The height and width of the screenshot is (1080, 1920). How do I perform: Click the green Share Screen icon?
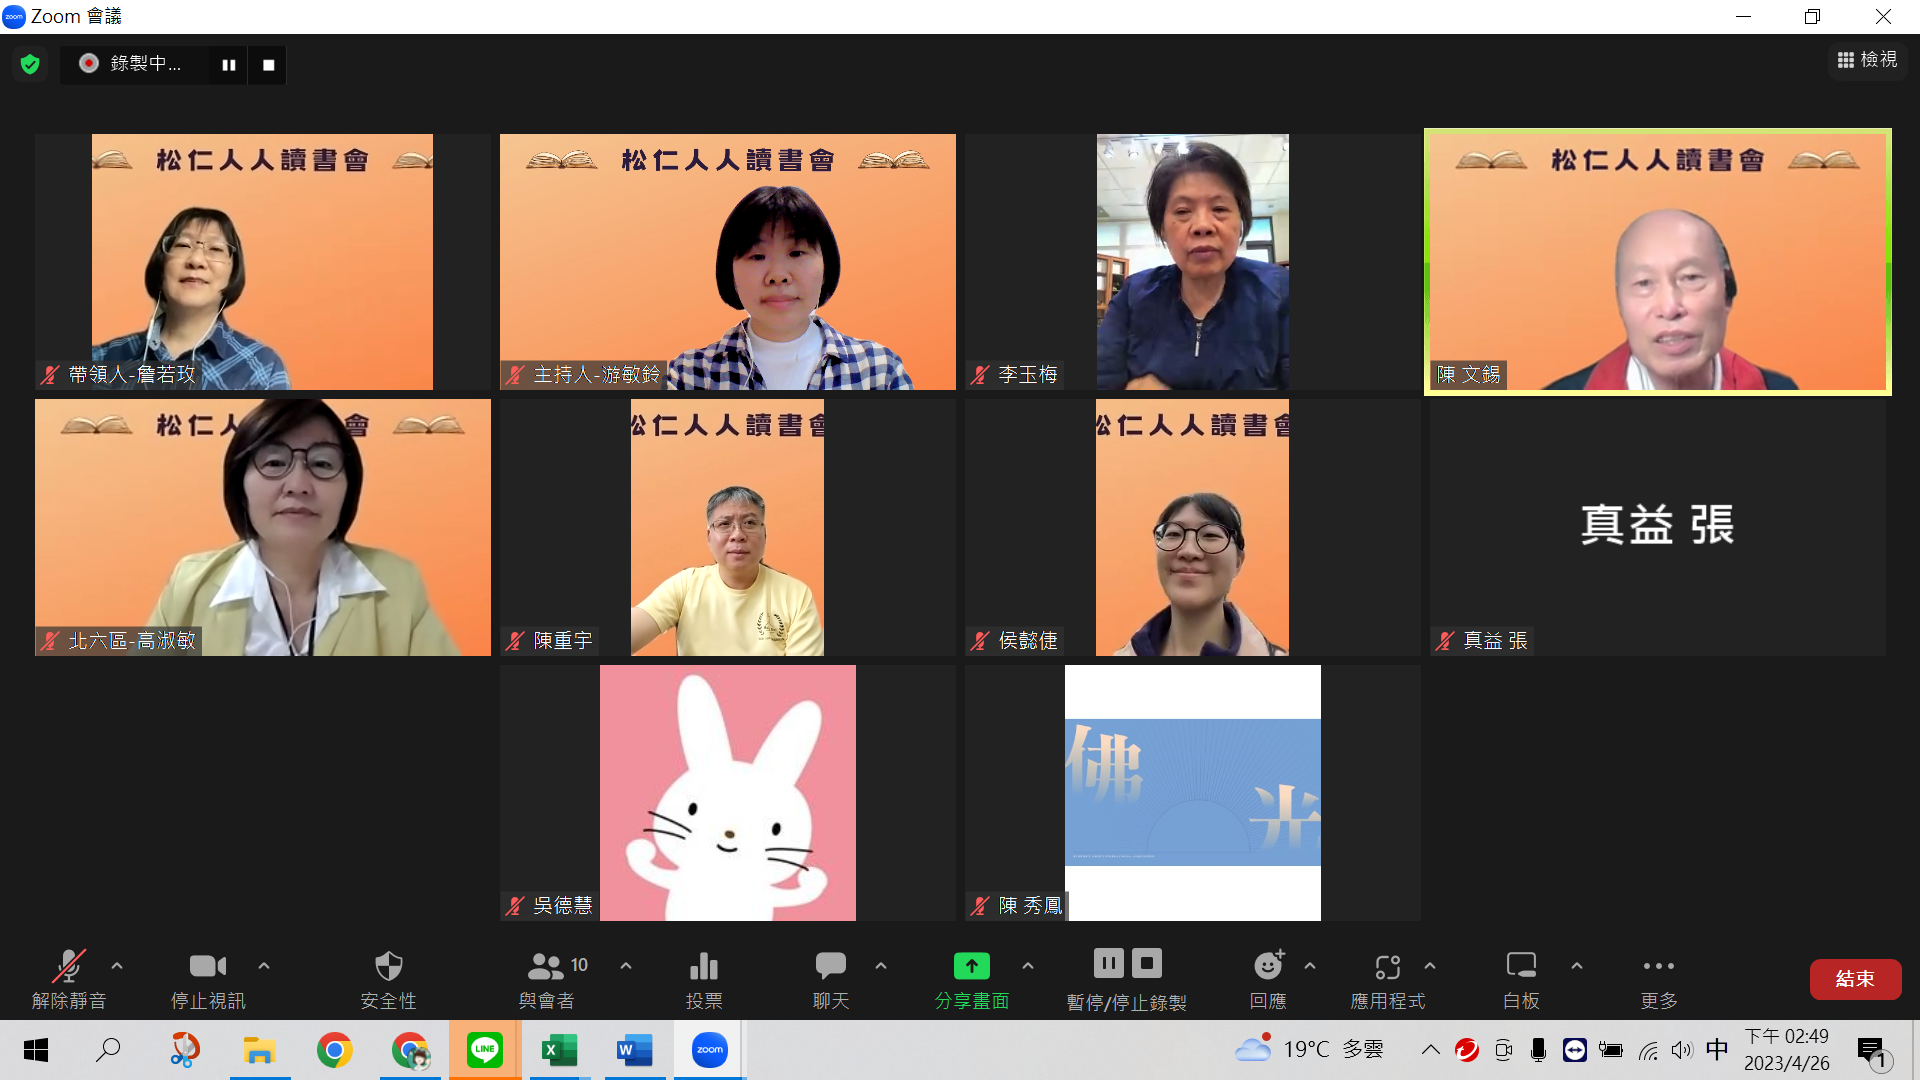(x=971, y=966)
